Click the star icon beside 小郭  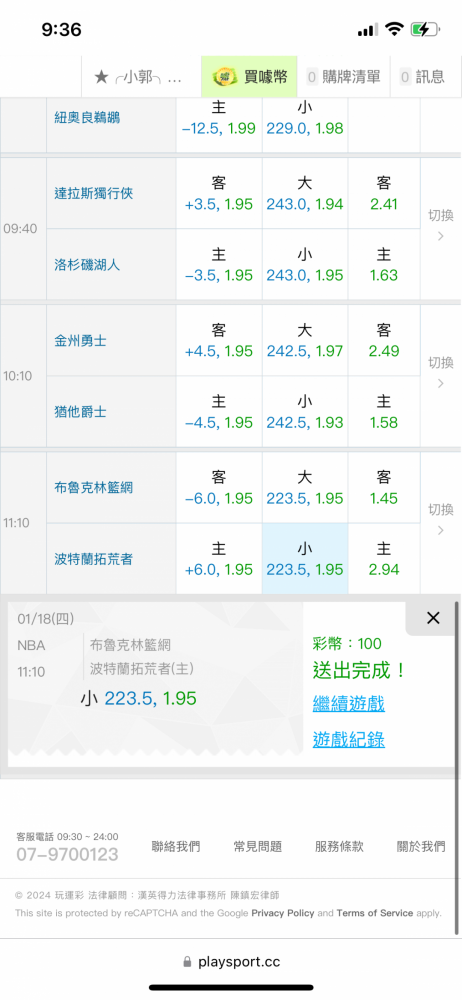tap(101, 77)
